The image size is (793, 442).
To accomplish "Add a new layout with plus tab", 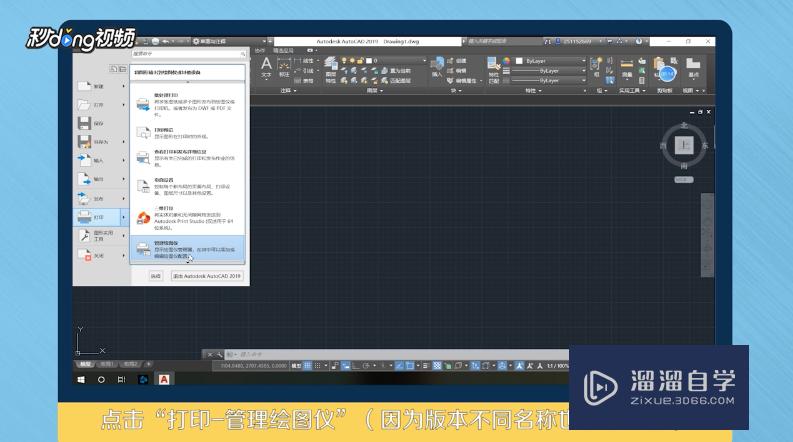I will pos(149,364).
